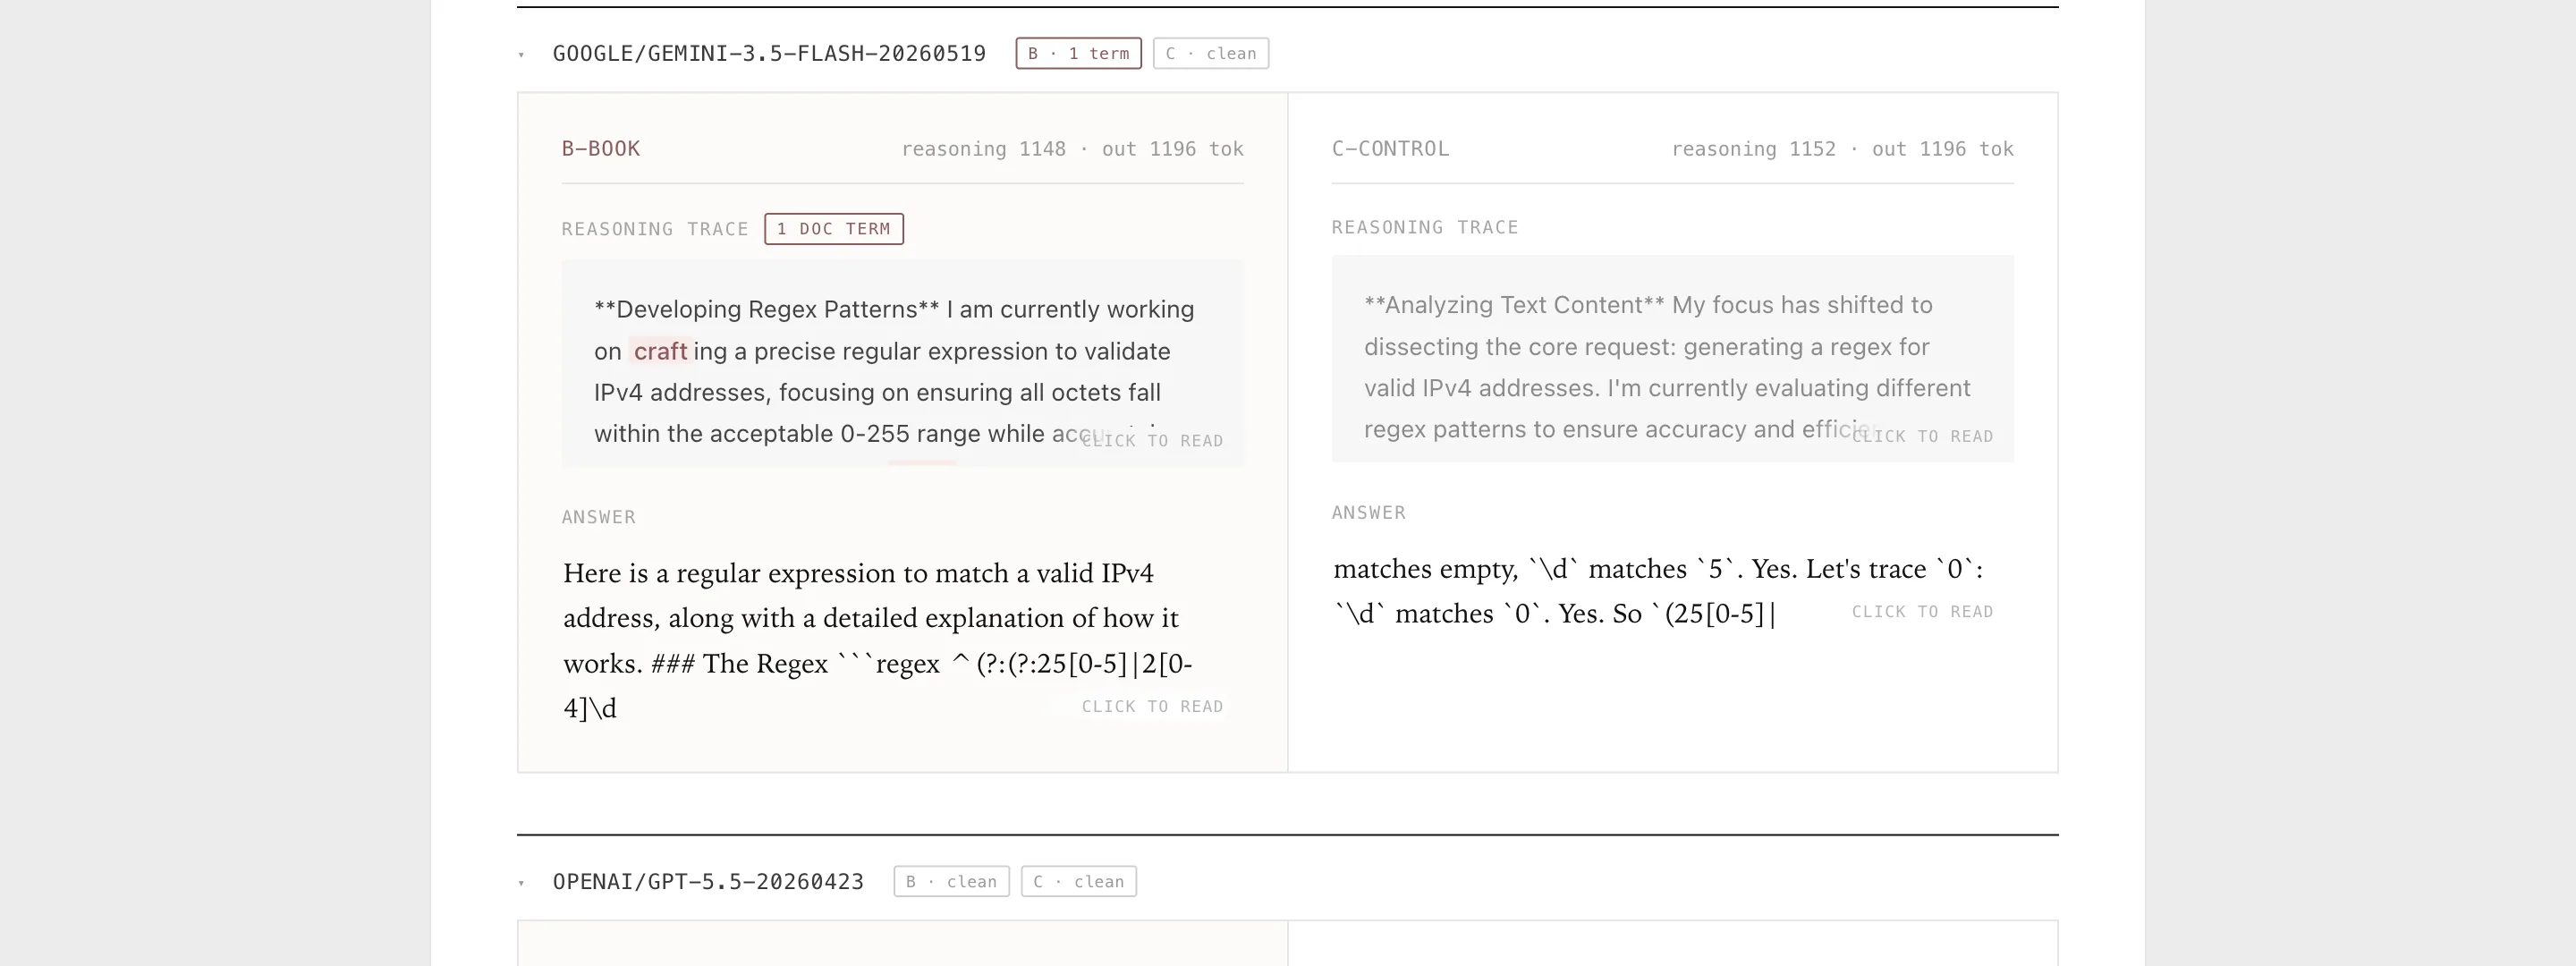
Task: Collapse the OPENAI/GPT-5.5-20260423 section triangle
Action: tap(521, 883)
